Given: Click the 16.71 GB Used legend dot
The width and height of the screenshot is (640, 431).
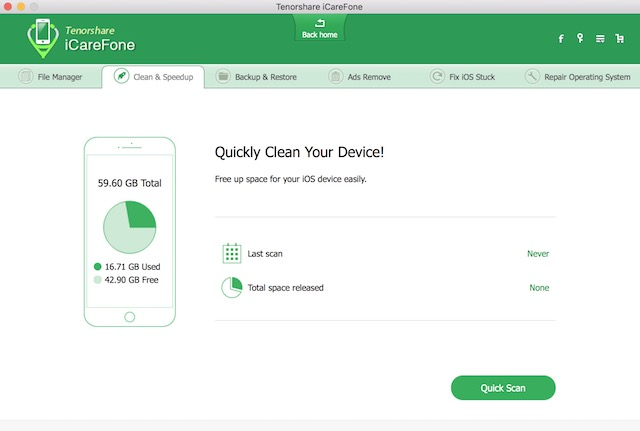Looking at the screenshot, I should (98, 267).
